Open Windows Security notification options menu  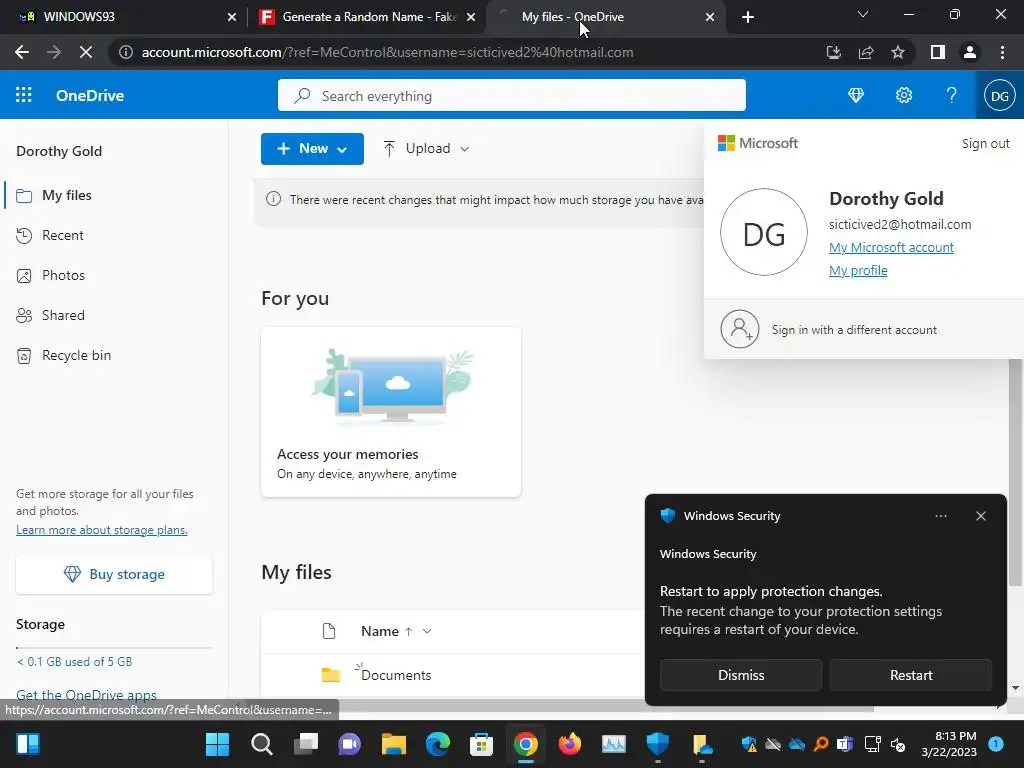click(x=941, y=516)
